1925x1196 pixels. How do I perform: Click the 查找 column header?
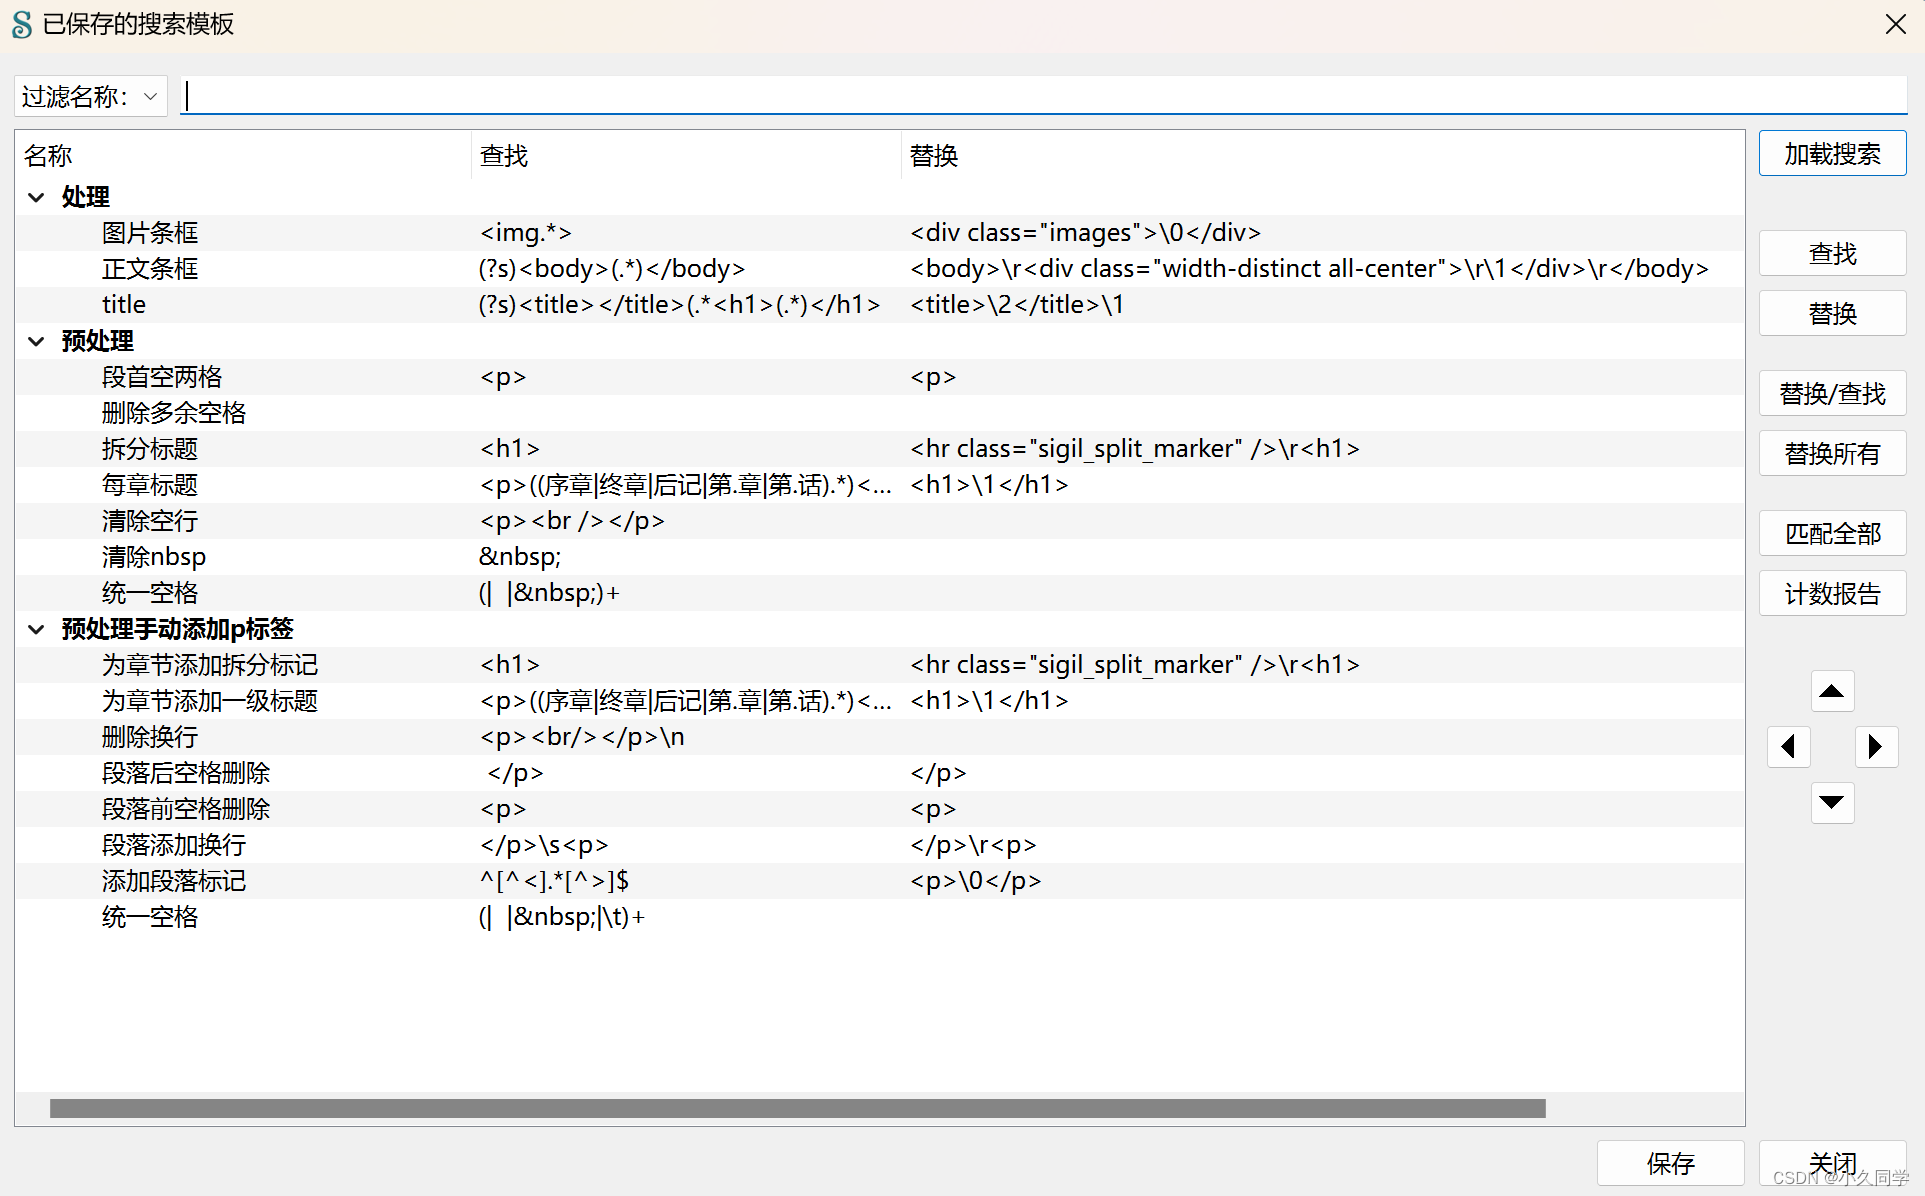pos(504,156)
